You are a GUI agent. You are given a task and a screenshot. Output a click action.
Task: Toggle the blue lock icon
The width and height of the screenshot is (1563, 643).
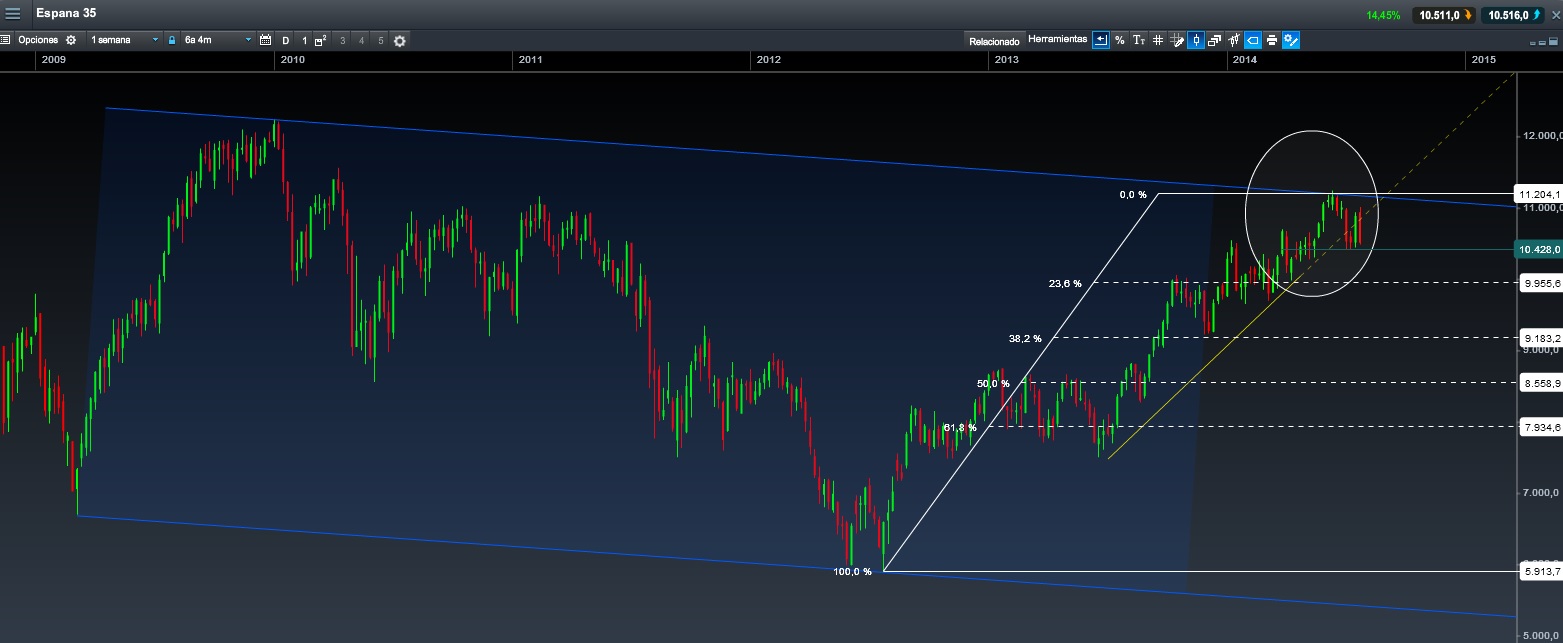[172, 40]
